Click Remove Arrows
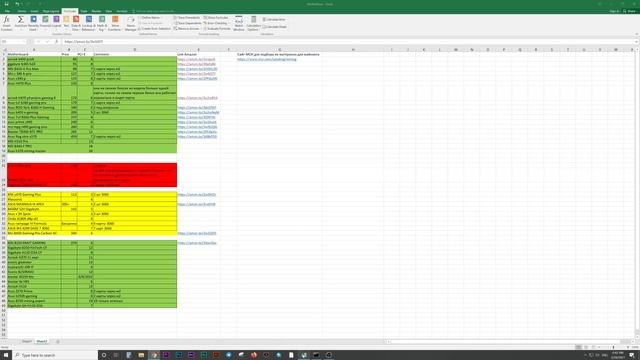This screenshot has width=640, height=360. click(x=187, y=29)
